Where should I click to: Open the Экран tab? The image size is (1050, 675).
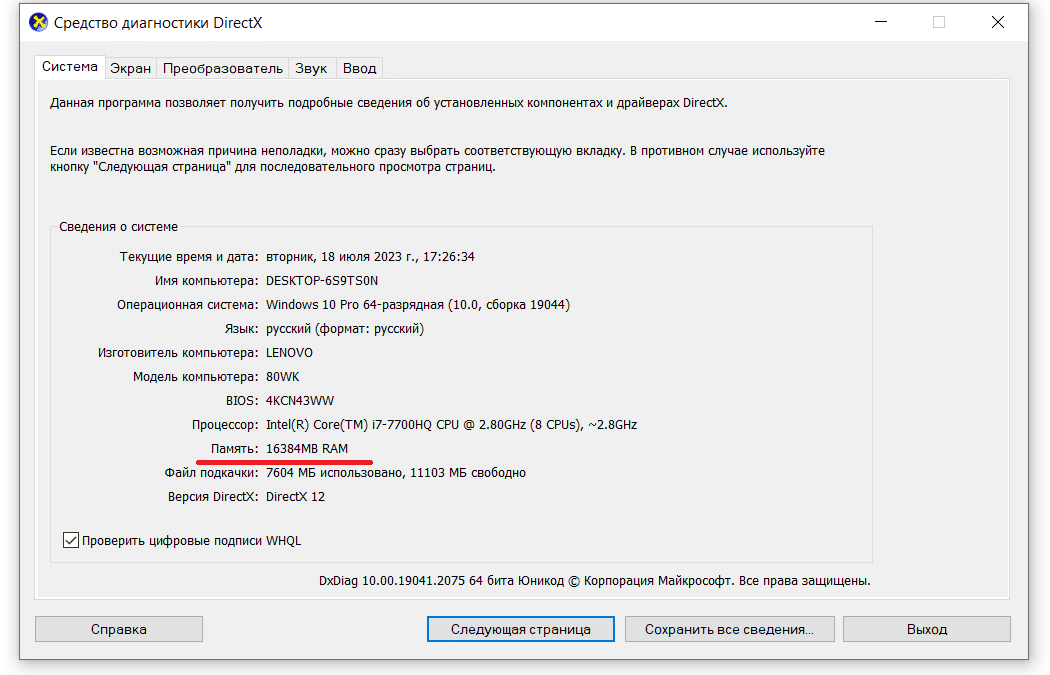click(130, 68)
